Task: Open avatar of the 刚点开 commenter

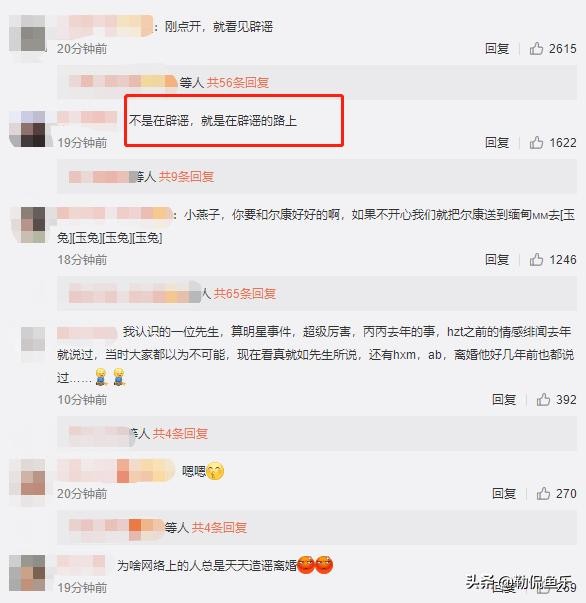Action: [x=27, y=33]
